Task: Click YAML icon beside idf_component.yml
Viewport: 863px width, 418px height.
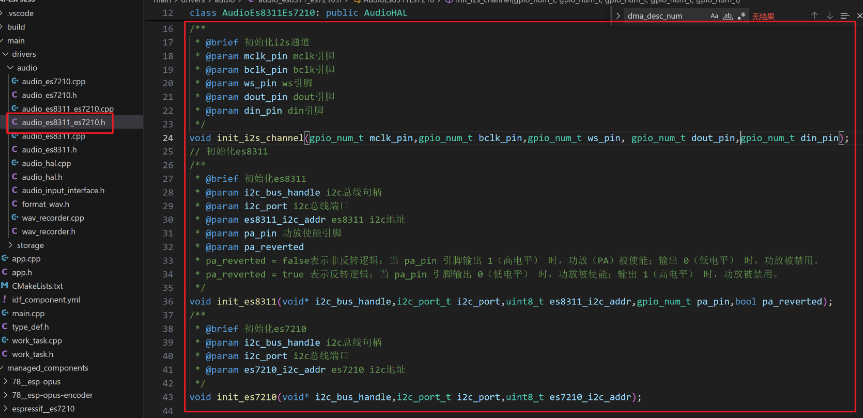Action: click(x=5, y=300)
